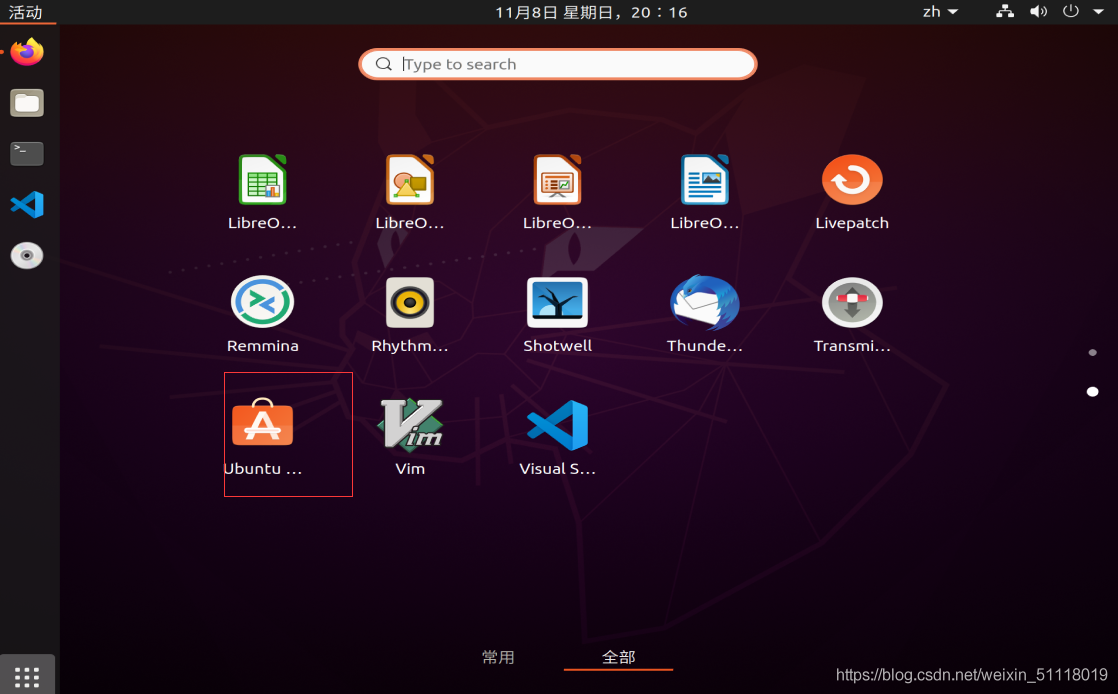1118x694 pixels.
Task: Launch LibreOffice Draw app
Action: pyautogui.click(x=410, y=180)
